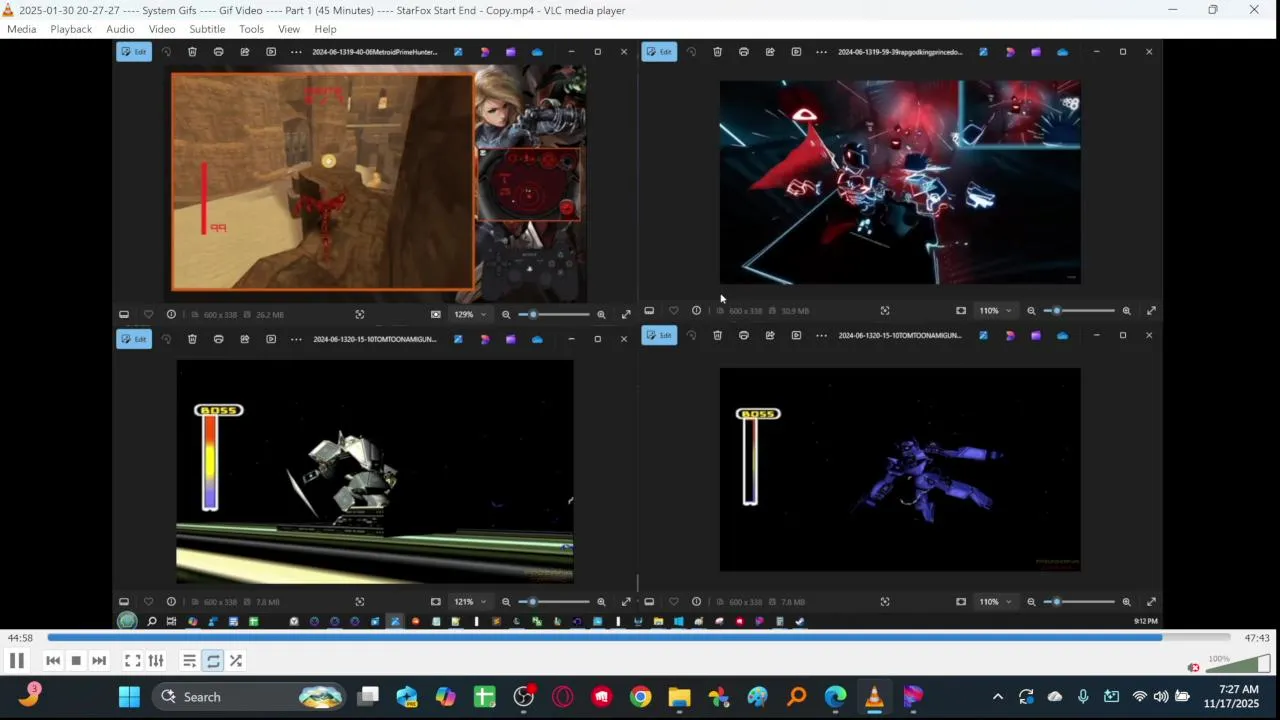
Task: Open the Subtitle menu
Action: [x=207, y=29]
